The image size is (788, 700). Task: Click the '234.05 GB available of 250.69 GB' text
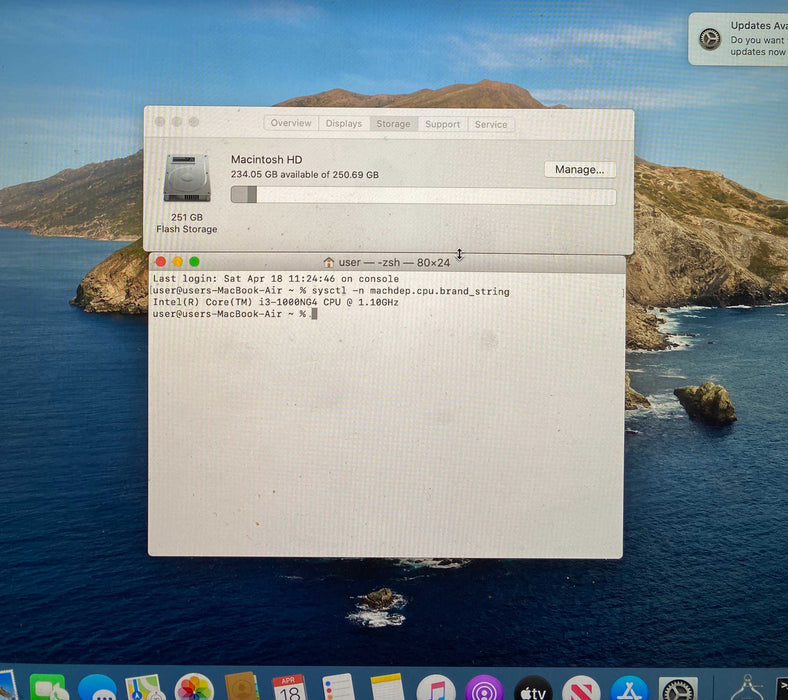coord(305,175)
